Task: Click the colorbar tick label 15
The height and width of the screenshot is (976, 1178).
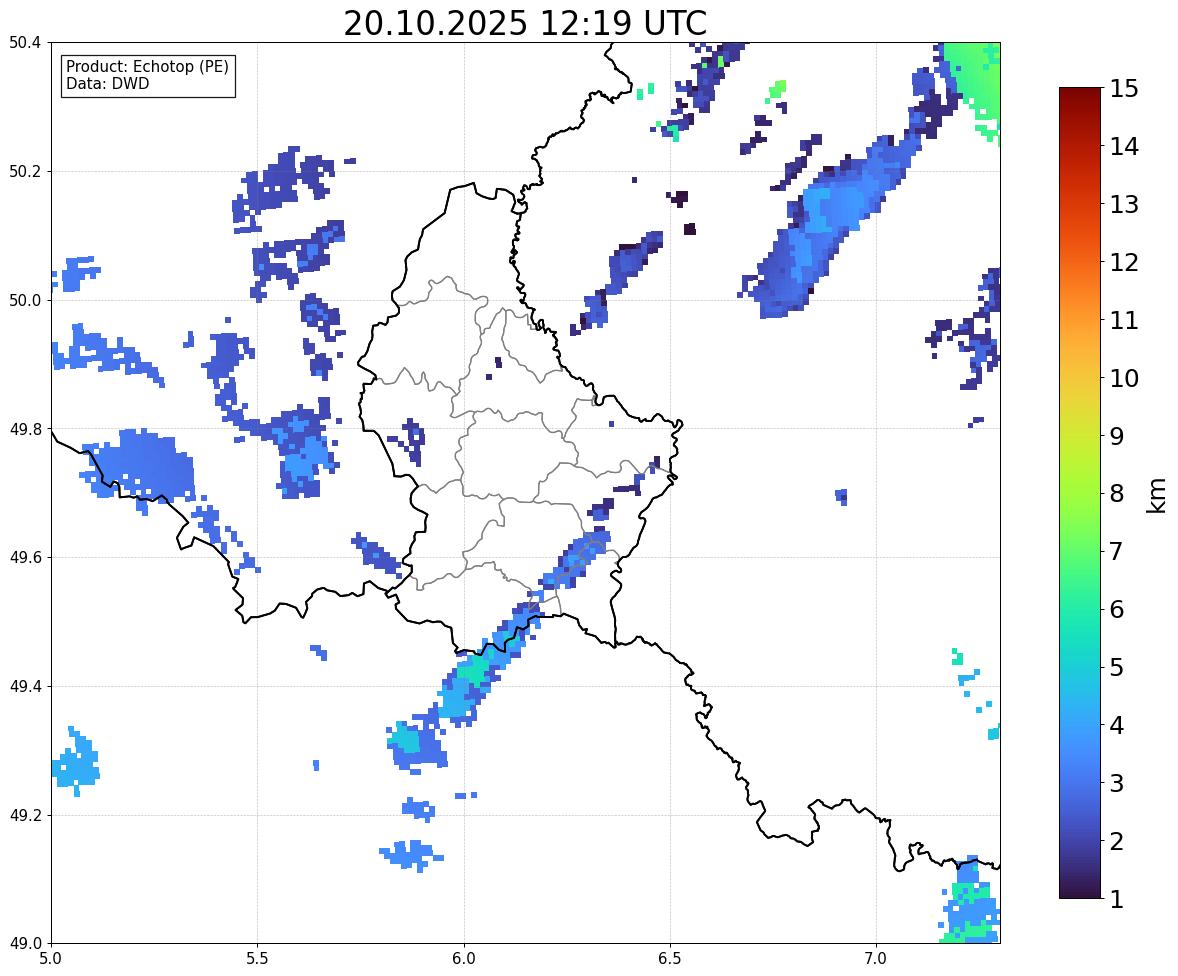Action: (x=1124, y=89)
